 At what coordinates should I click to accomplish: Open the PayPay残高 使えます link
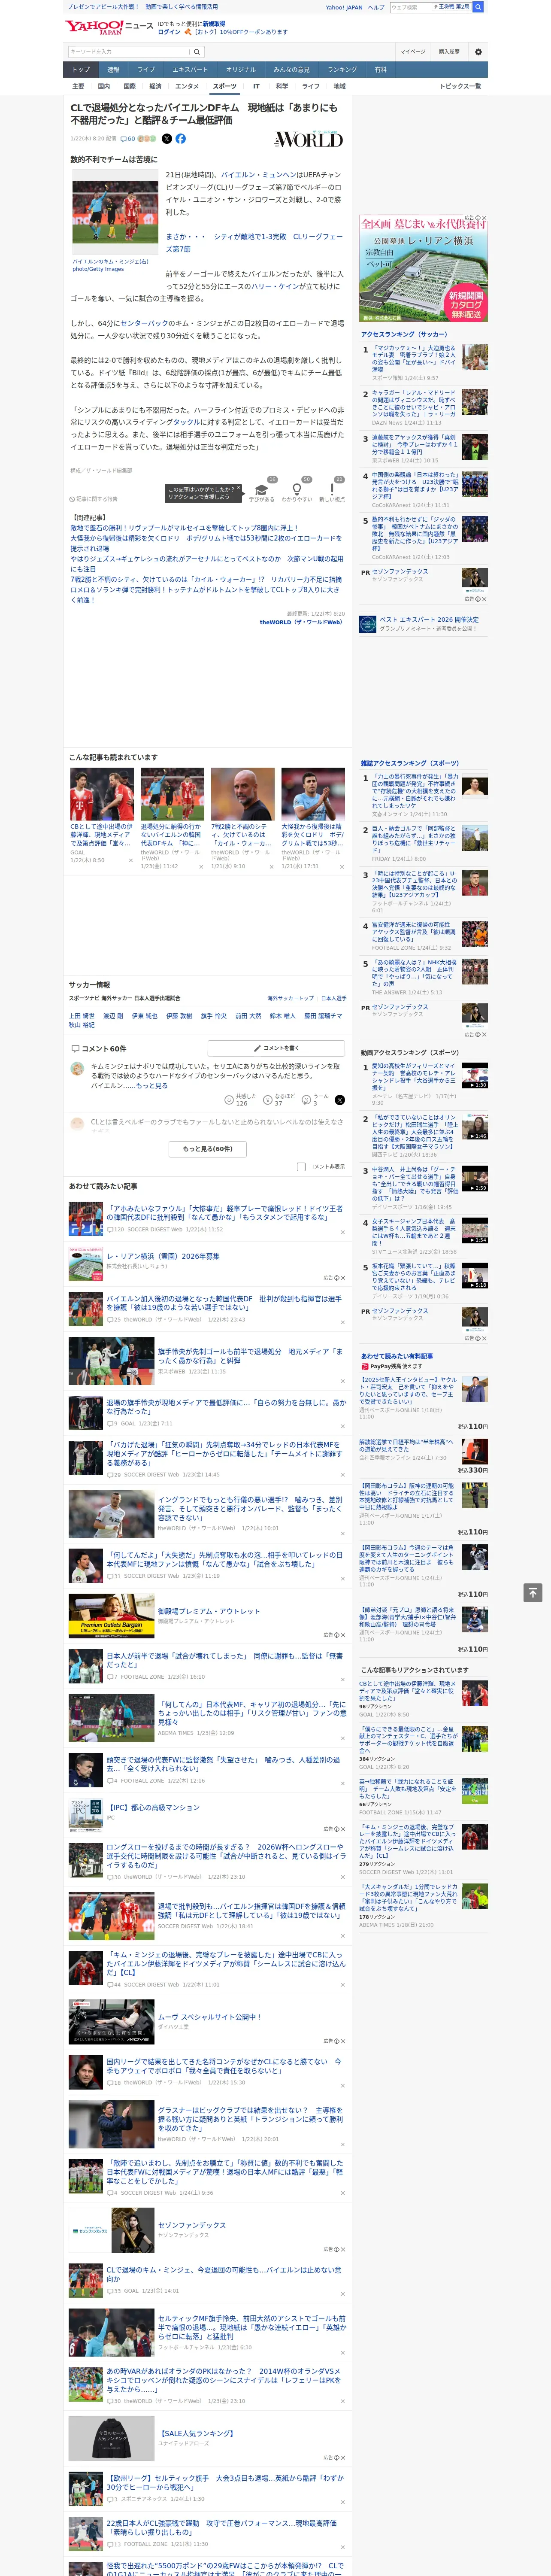[391, 1366]
